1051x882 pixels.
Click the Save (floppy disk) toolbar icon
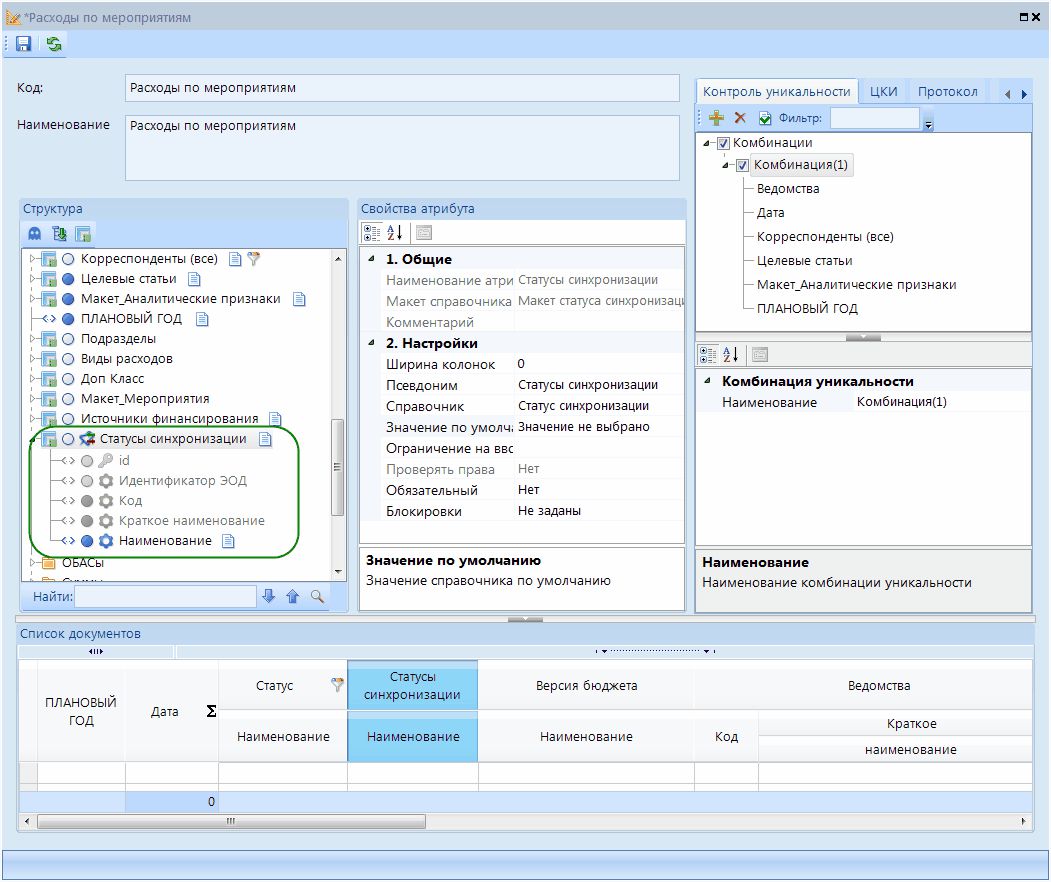(x=23, y=44)
